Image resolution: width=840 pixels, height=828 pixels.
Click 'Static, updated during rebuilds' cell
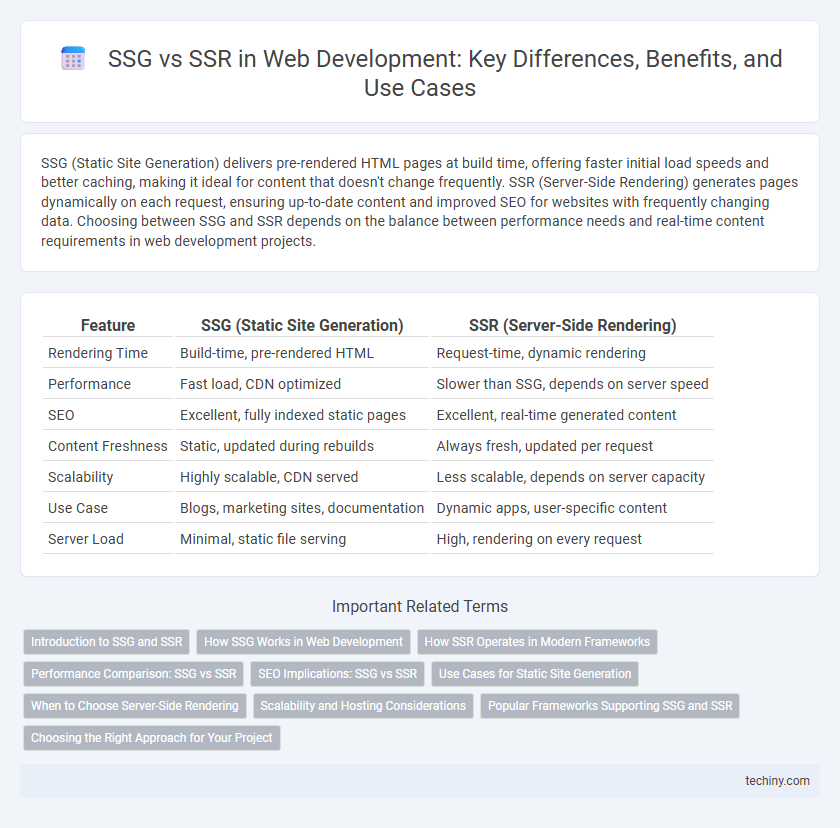point(276,446)
